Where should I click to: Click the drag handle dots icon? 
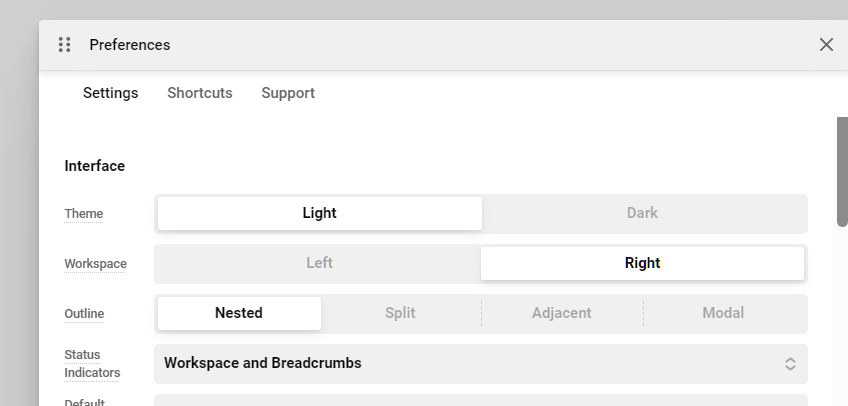tap(64, 45)
